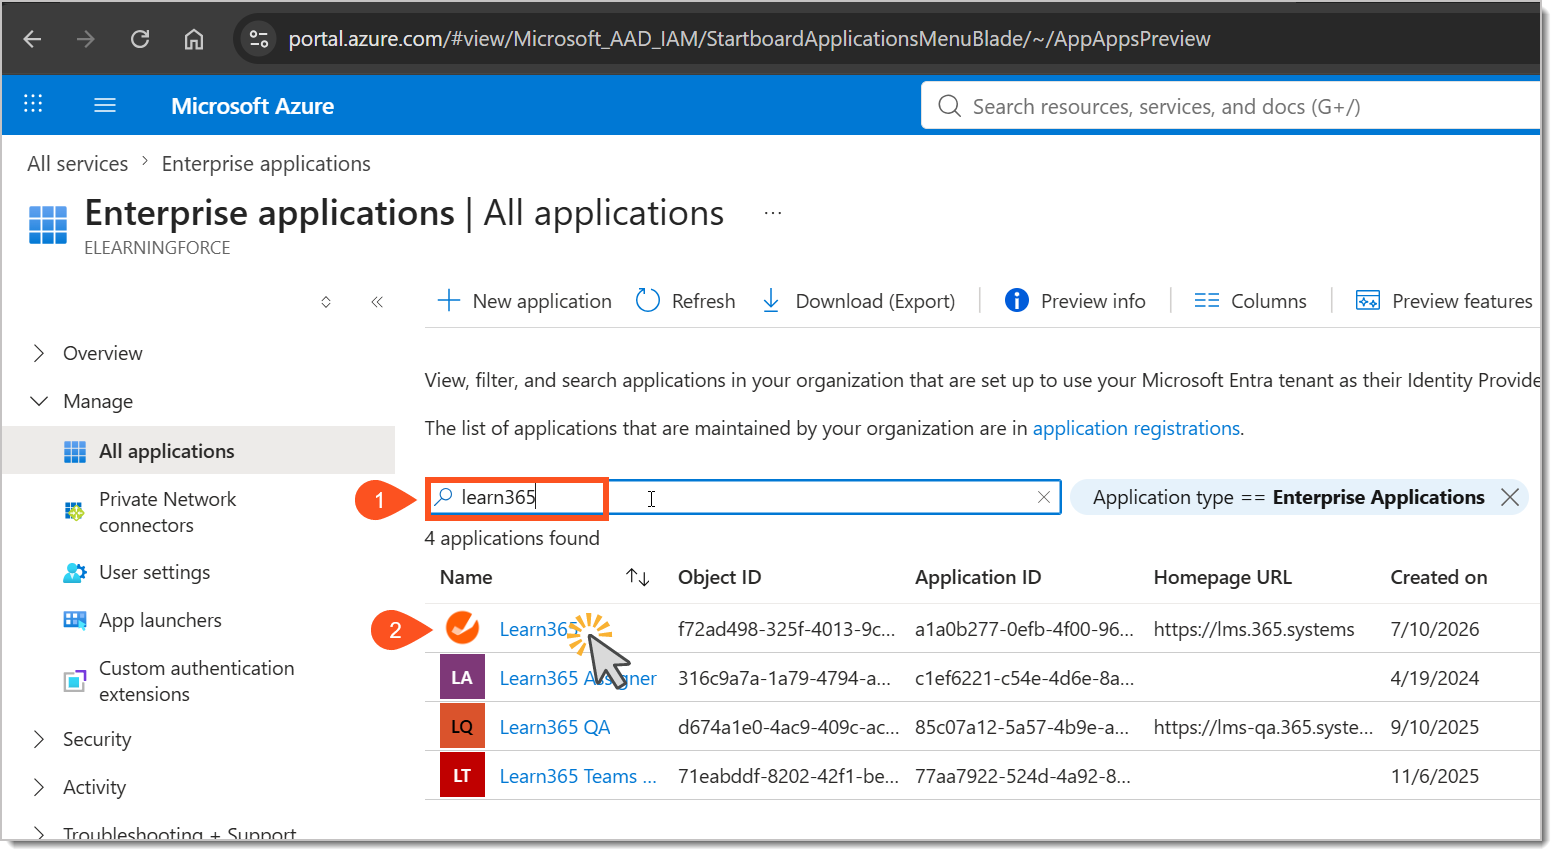Expand the Security menu section

39,739
